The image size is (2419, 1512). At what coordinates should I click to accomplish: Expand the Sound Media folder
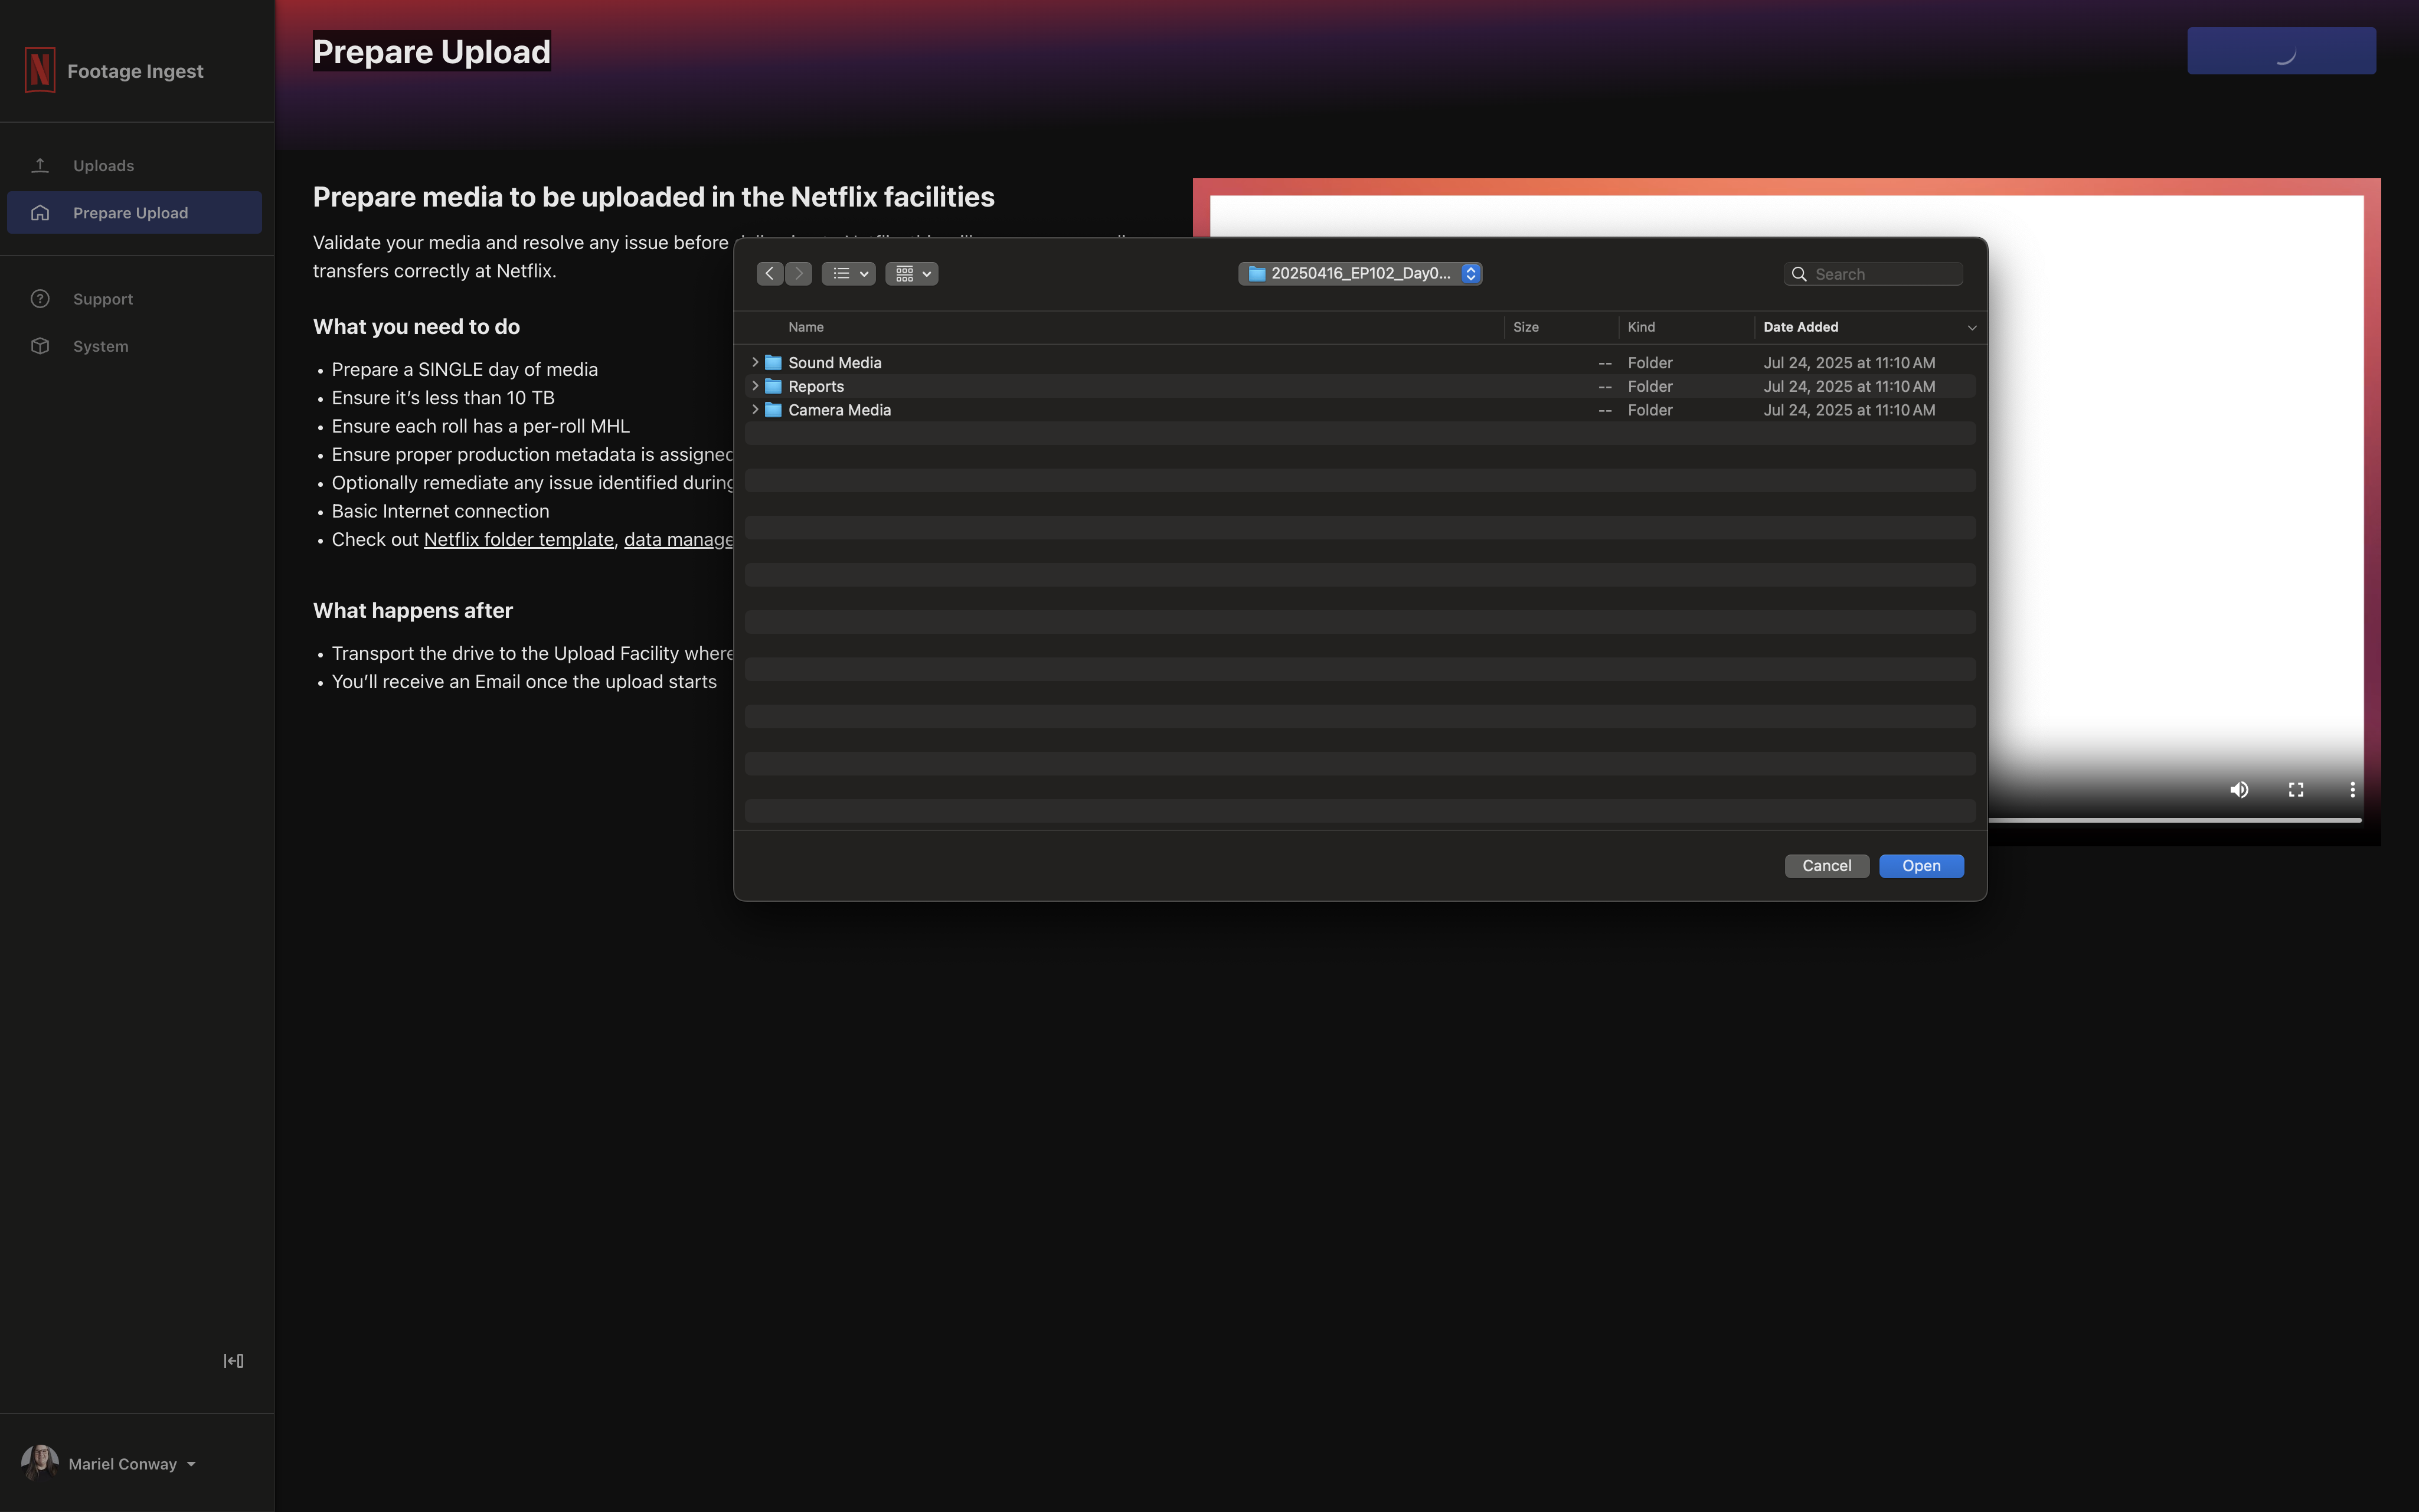point(755,362)
